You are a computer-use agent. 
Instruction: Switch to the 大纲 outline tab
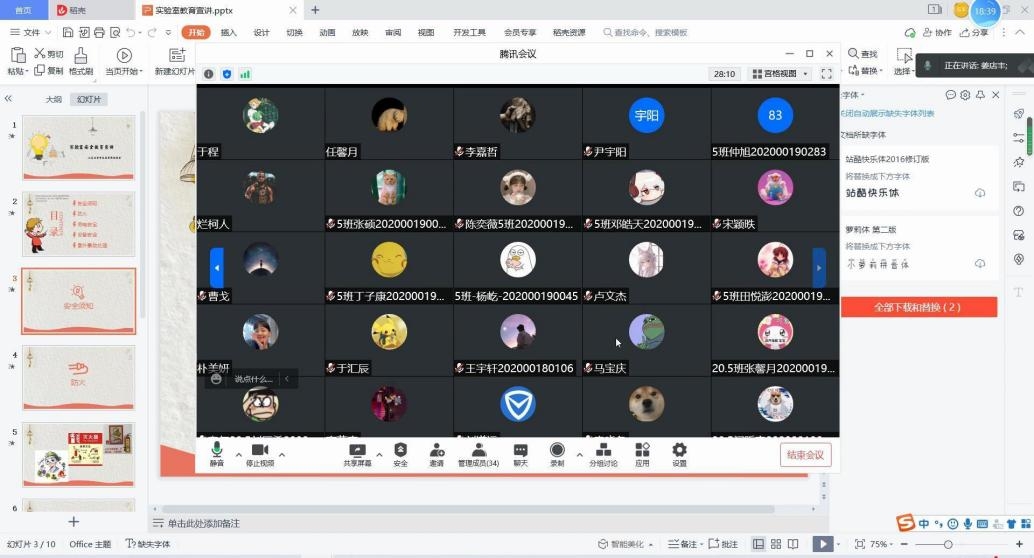tap(53, 99)
